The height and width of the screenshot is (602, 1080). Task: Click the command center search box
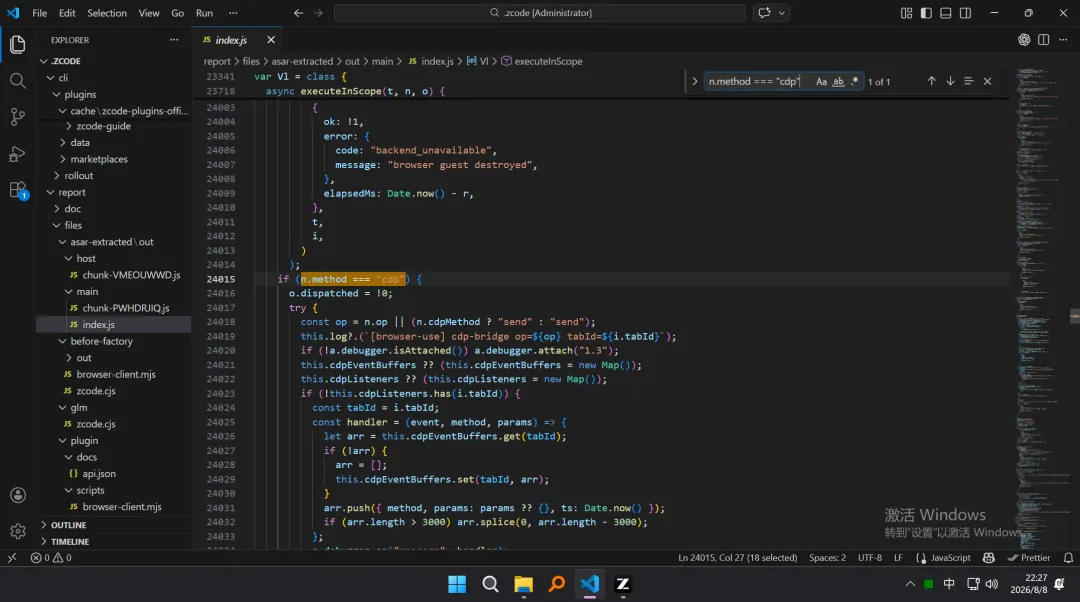point(539,13)
